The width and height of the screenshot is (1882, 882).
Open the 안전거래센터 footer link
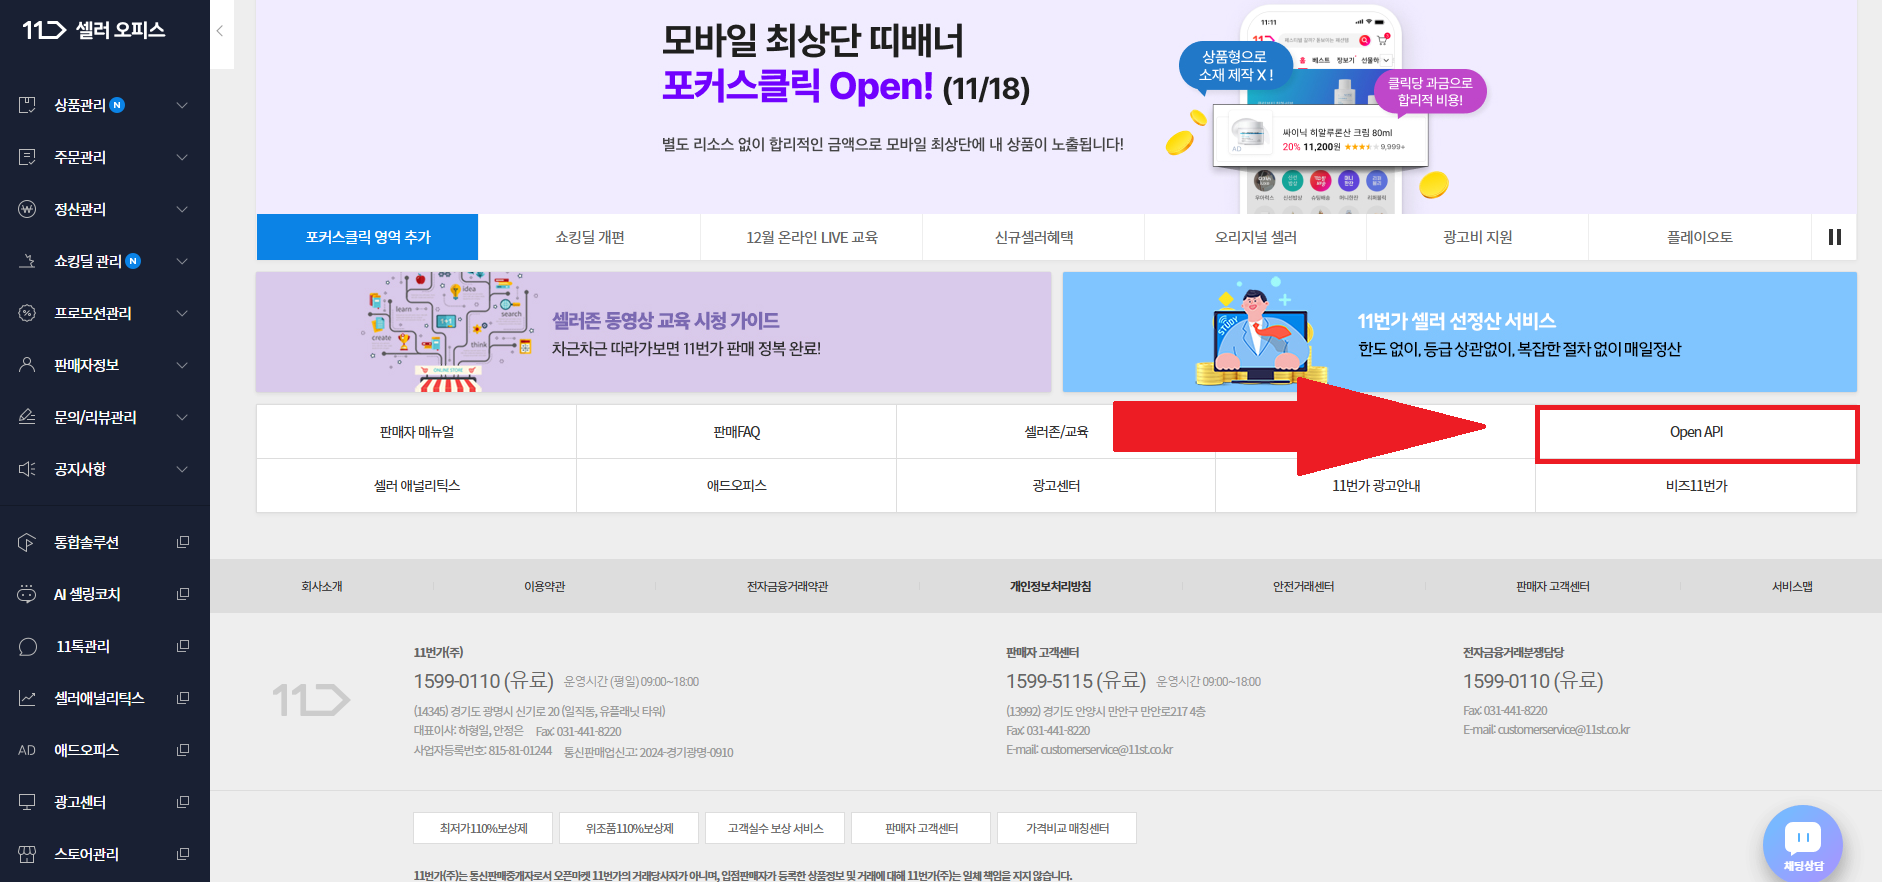point(1303,587)
